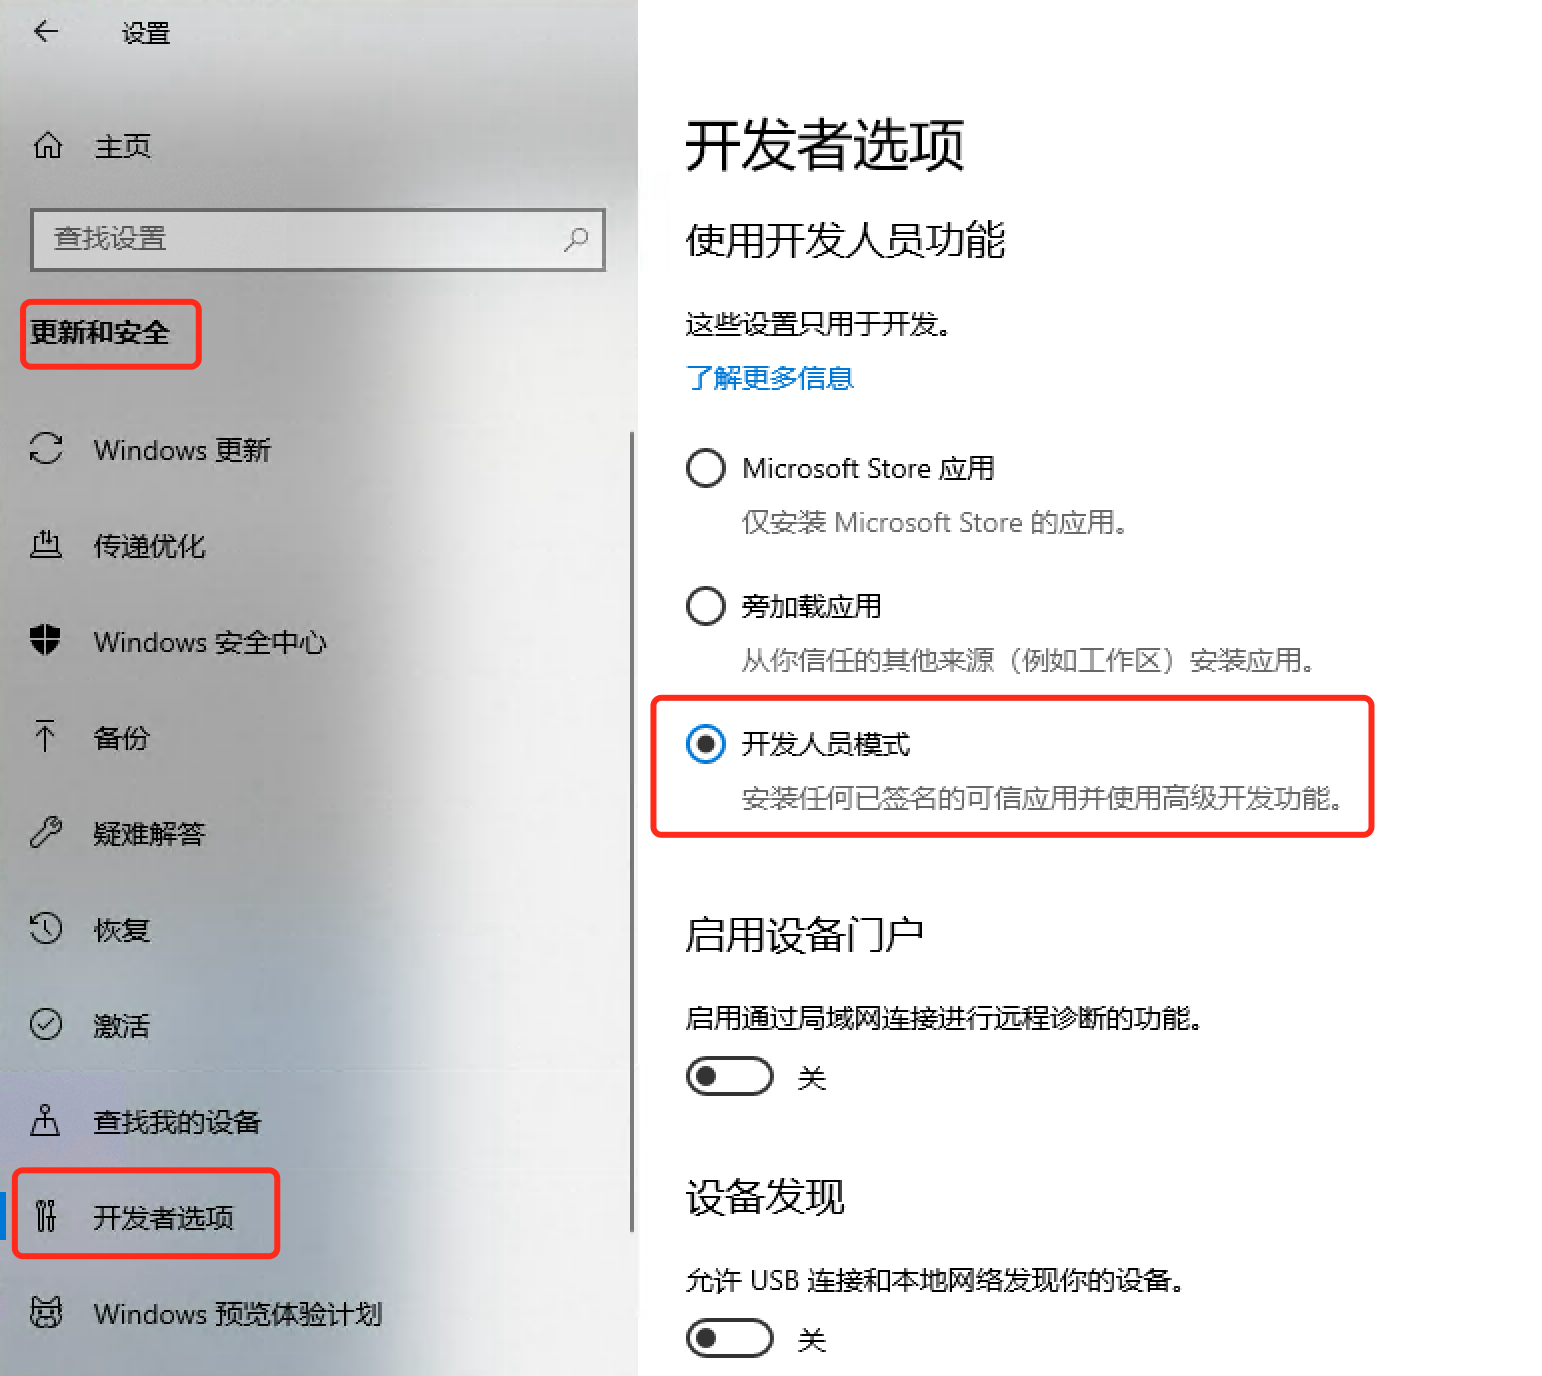Viewport: 1542px width, 1376px height.
Task: Toggle 设备发现 switch on
Action: tap(730, 1339)
